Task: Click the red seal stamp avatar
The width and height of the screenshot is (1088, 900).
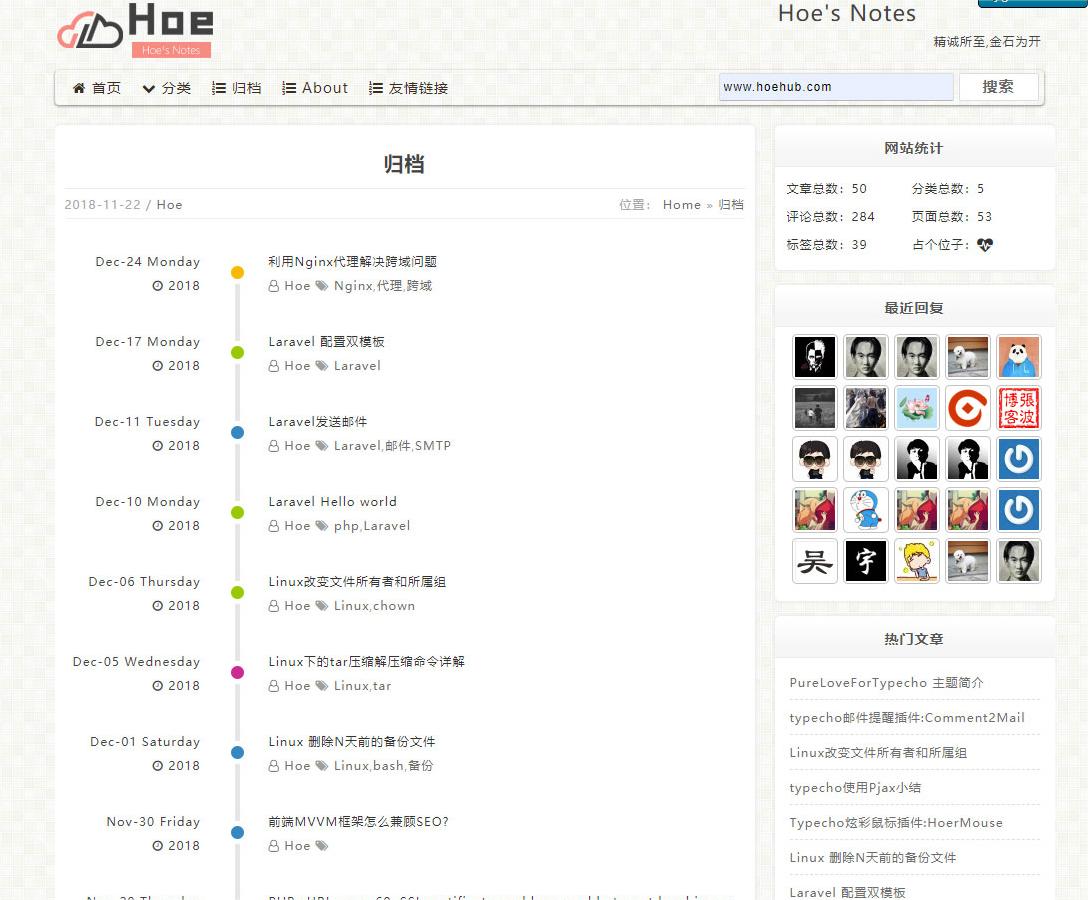Action: point(1018,408)
